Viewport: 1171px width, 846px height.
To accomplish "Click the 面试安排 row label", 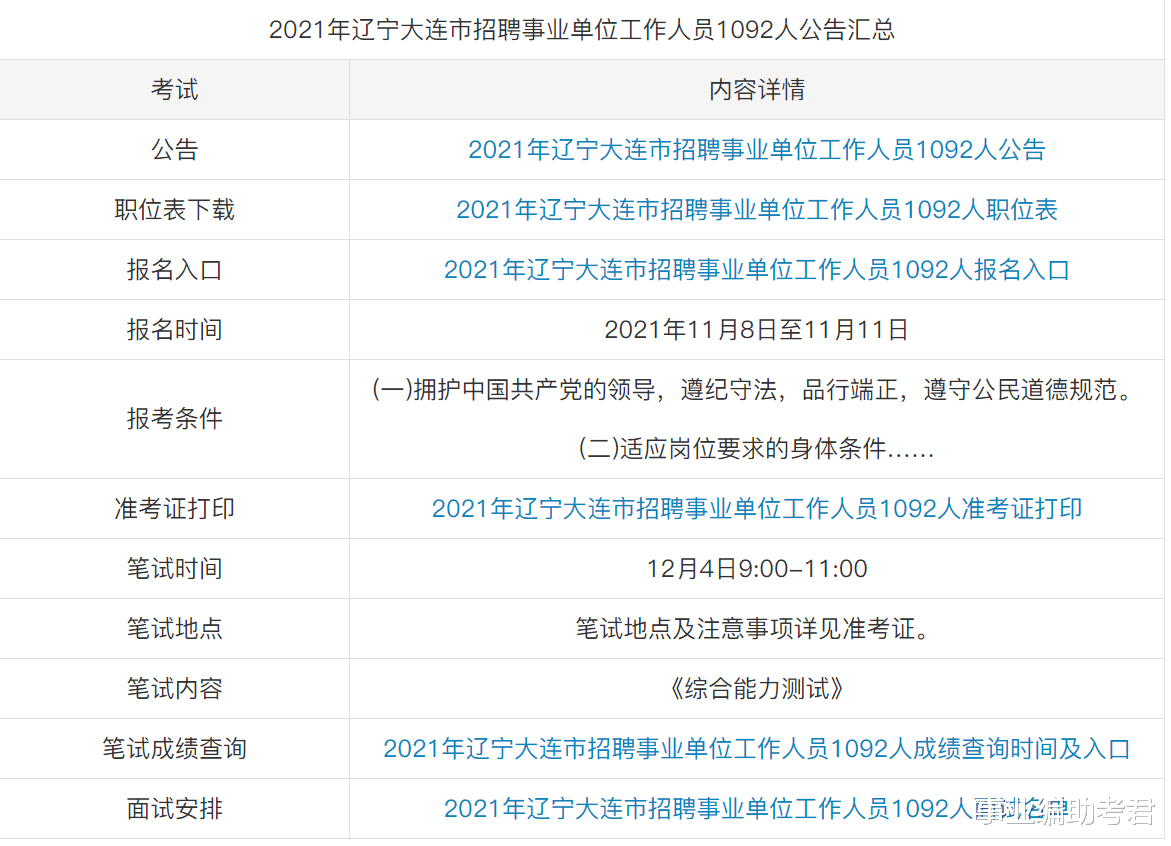I will (x=175, y=808).
